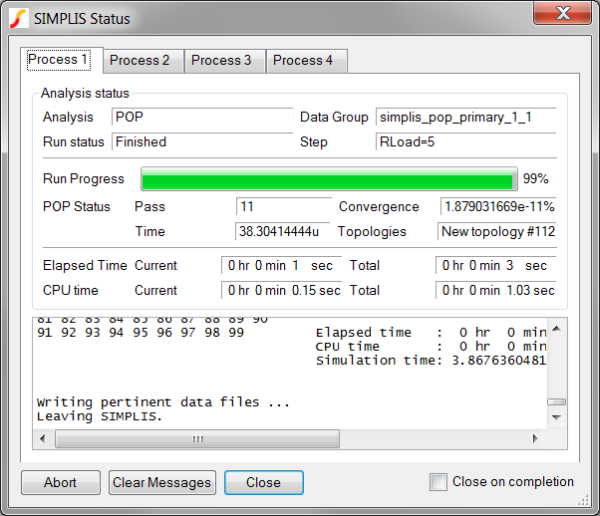Click the Analysis field showing POP
600x516 pixels.
pyautogui.click(x=202, y=117)
